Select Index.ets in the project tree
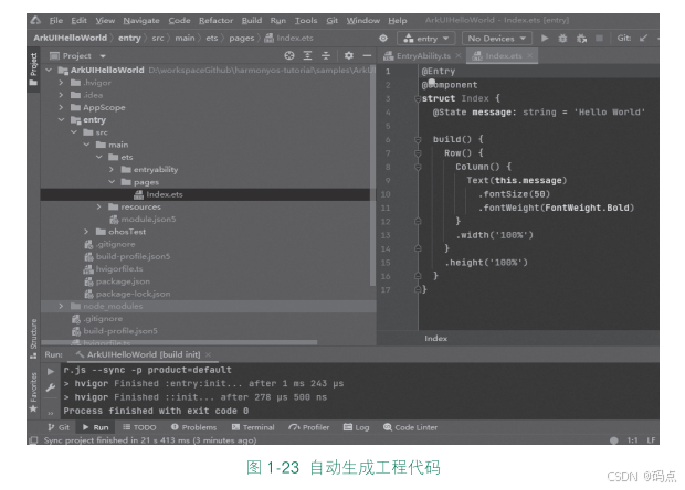685x490 pixels. [165, 194]
